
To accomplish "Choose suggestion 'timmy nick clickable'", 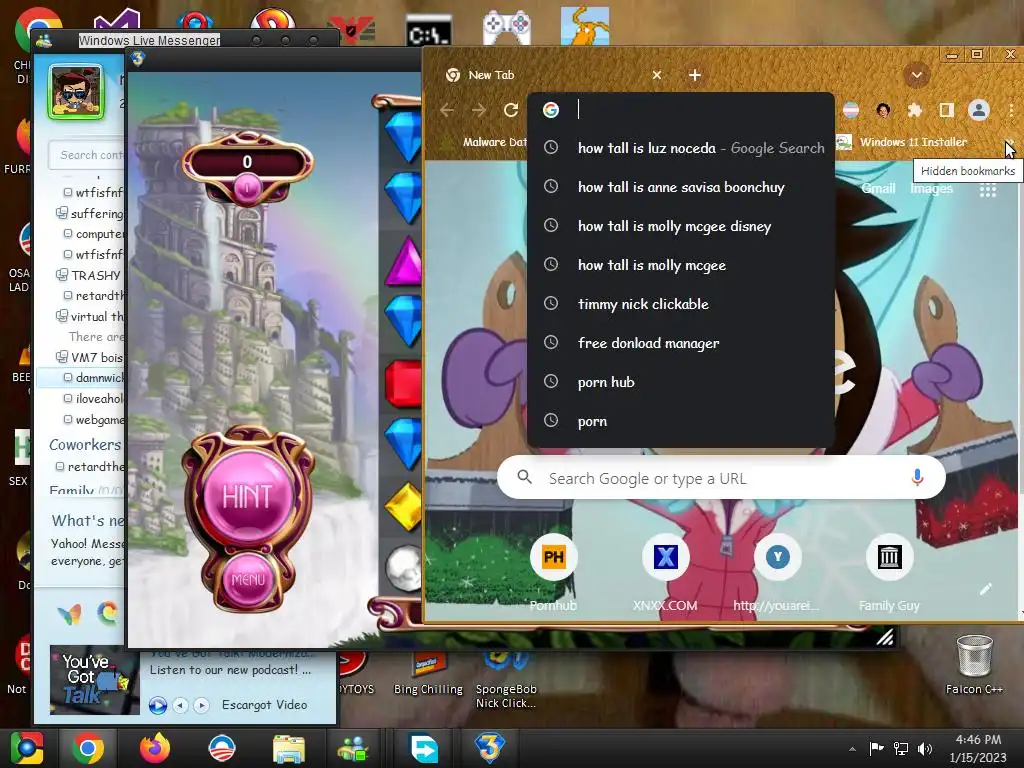I will tap(680, 304).
